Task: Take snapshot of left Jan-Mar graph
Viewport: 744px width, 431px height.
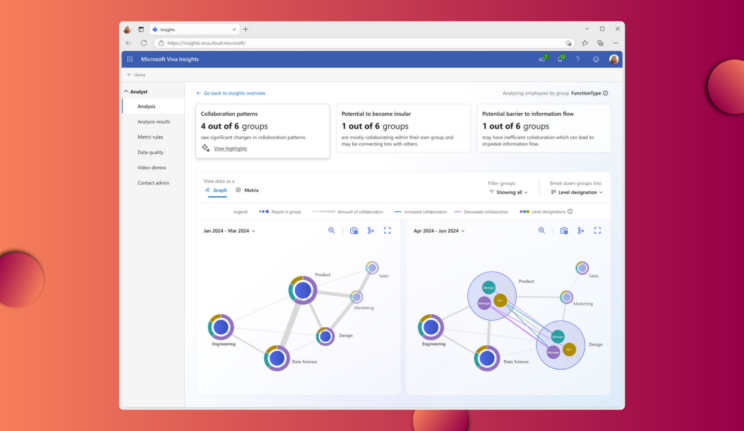Action: tap(354, 231)
